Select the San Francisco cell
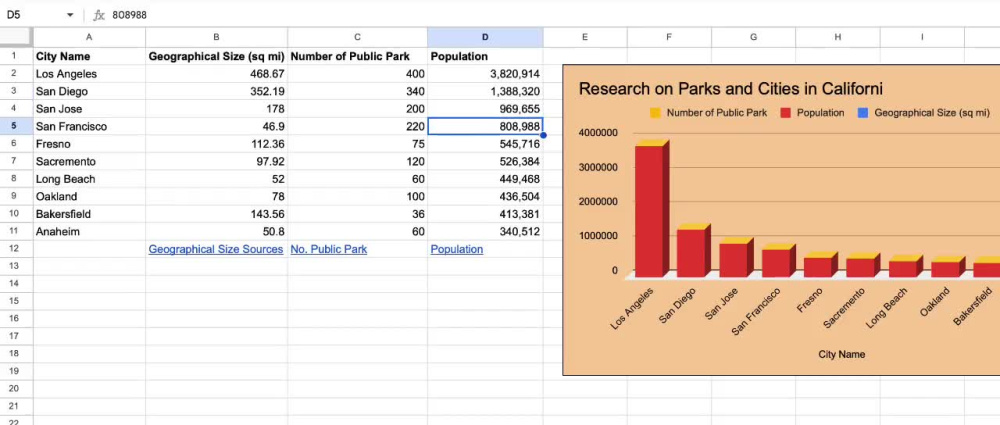This screenshot has height=425, width=1000. [89, 126]
